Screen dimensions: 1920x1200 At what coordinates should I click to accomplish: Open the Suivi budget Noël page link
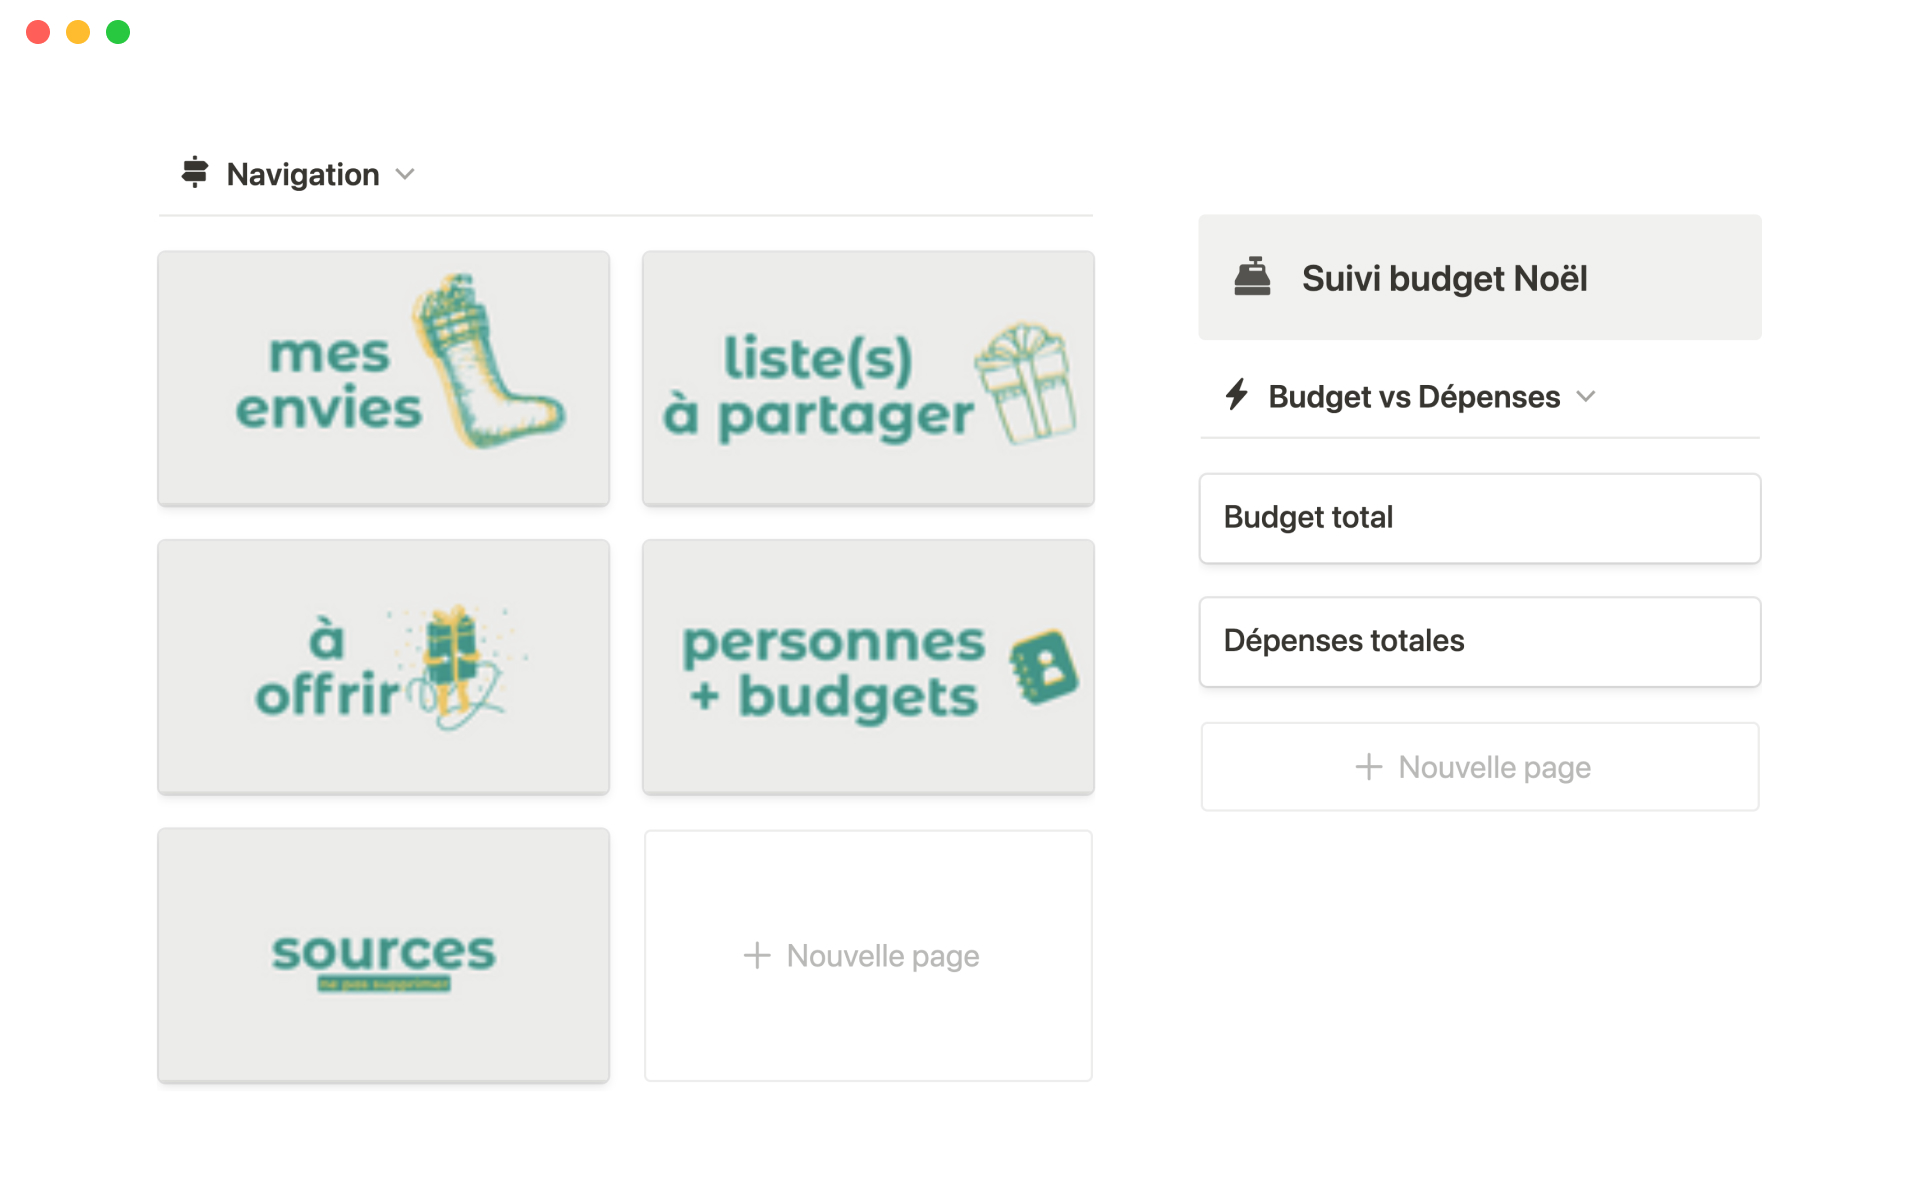coord(1444,278)
